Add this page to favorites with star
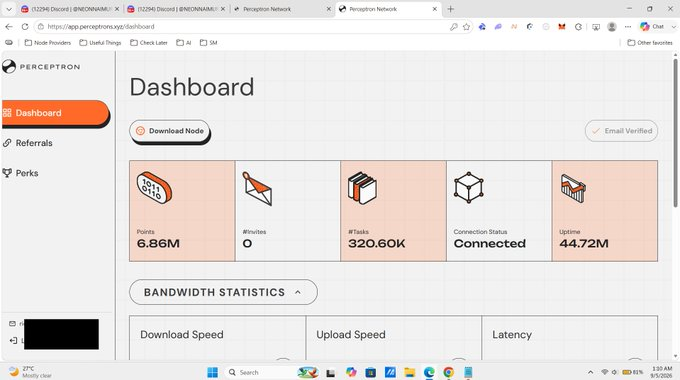Viewport: 680px width, 380px height. [466, 27]
